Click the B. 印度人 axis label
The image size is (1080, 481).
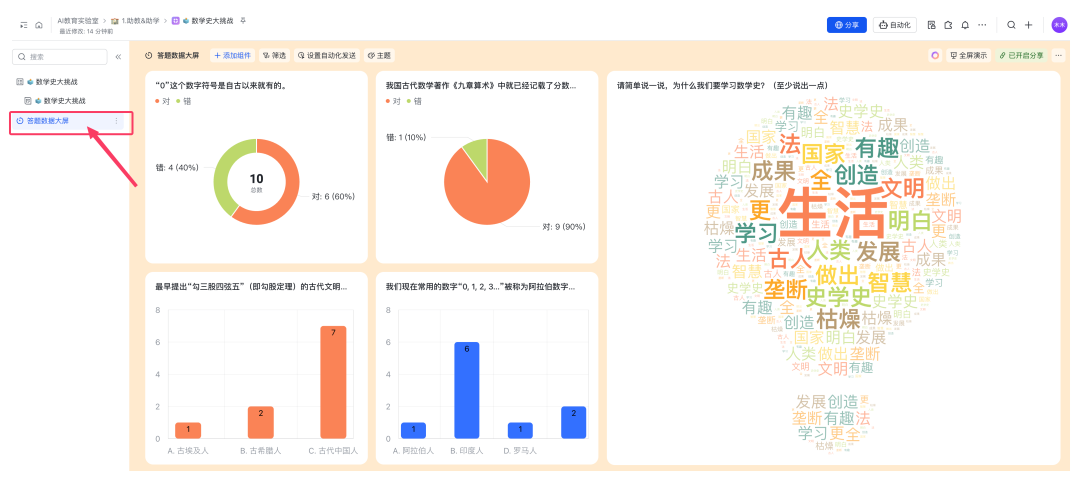pos(466,451)
